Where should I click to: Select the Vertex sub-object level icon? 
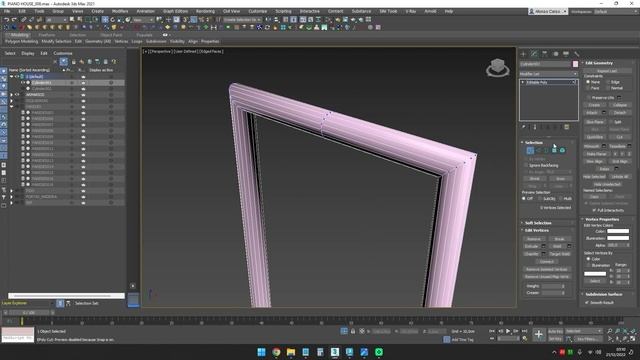click(x=530, y=151)
